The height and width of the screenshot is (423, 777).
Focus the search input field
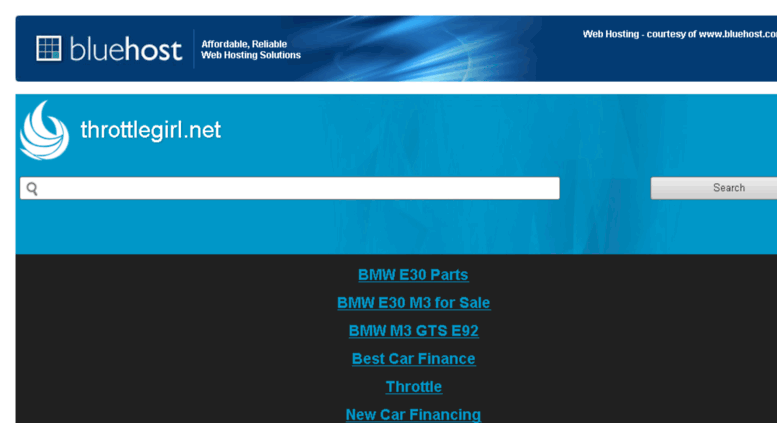pos(290,188)
